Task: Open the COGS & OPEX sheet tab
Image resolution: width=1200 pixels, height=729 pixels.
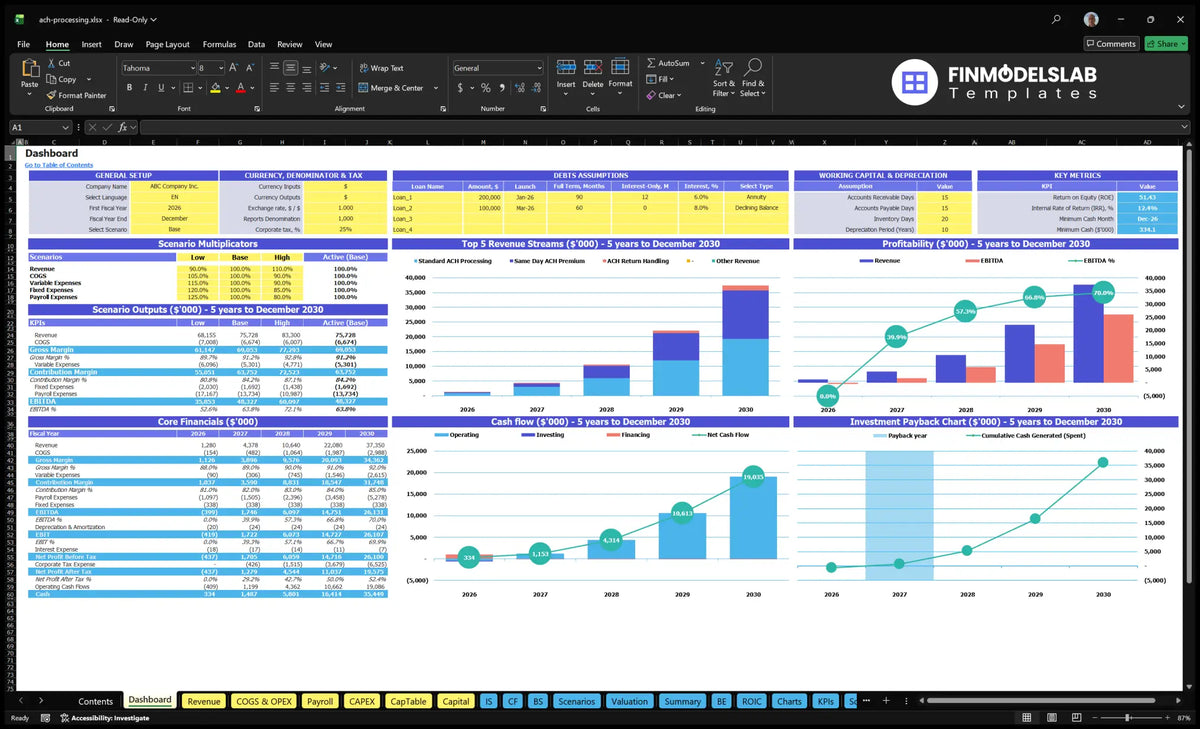Action: coord(263,701)
